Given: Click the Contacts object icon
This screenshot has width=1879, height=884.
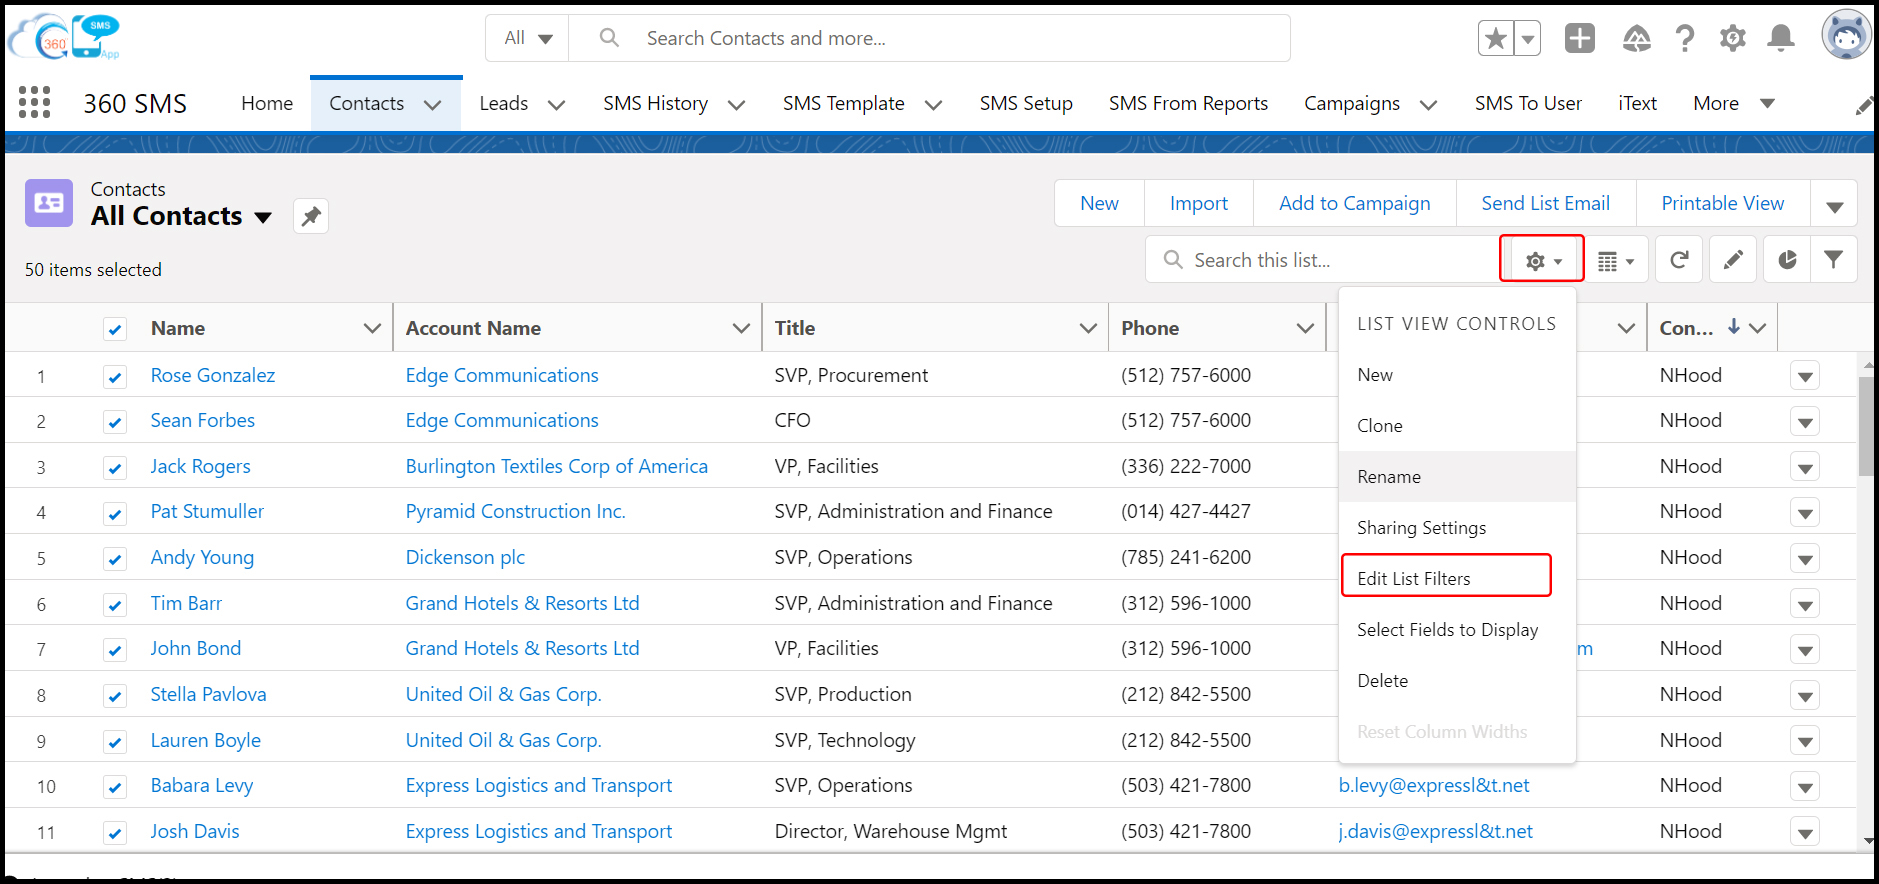Looking at the screenshot, I should (49, 203).
